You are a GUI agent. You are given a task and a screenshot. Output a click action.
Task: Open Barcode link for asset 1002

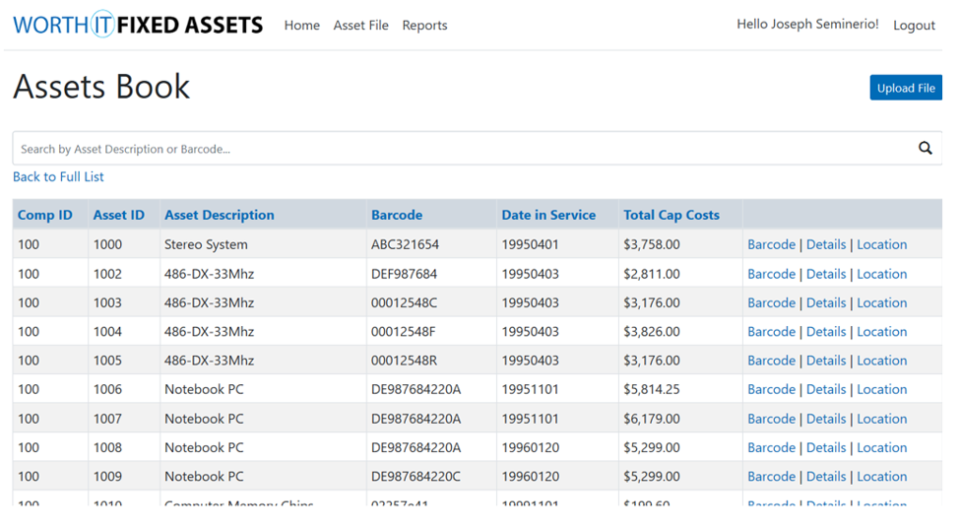pos(771,274)
